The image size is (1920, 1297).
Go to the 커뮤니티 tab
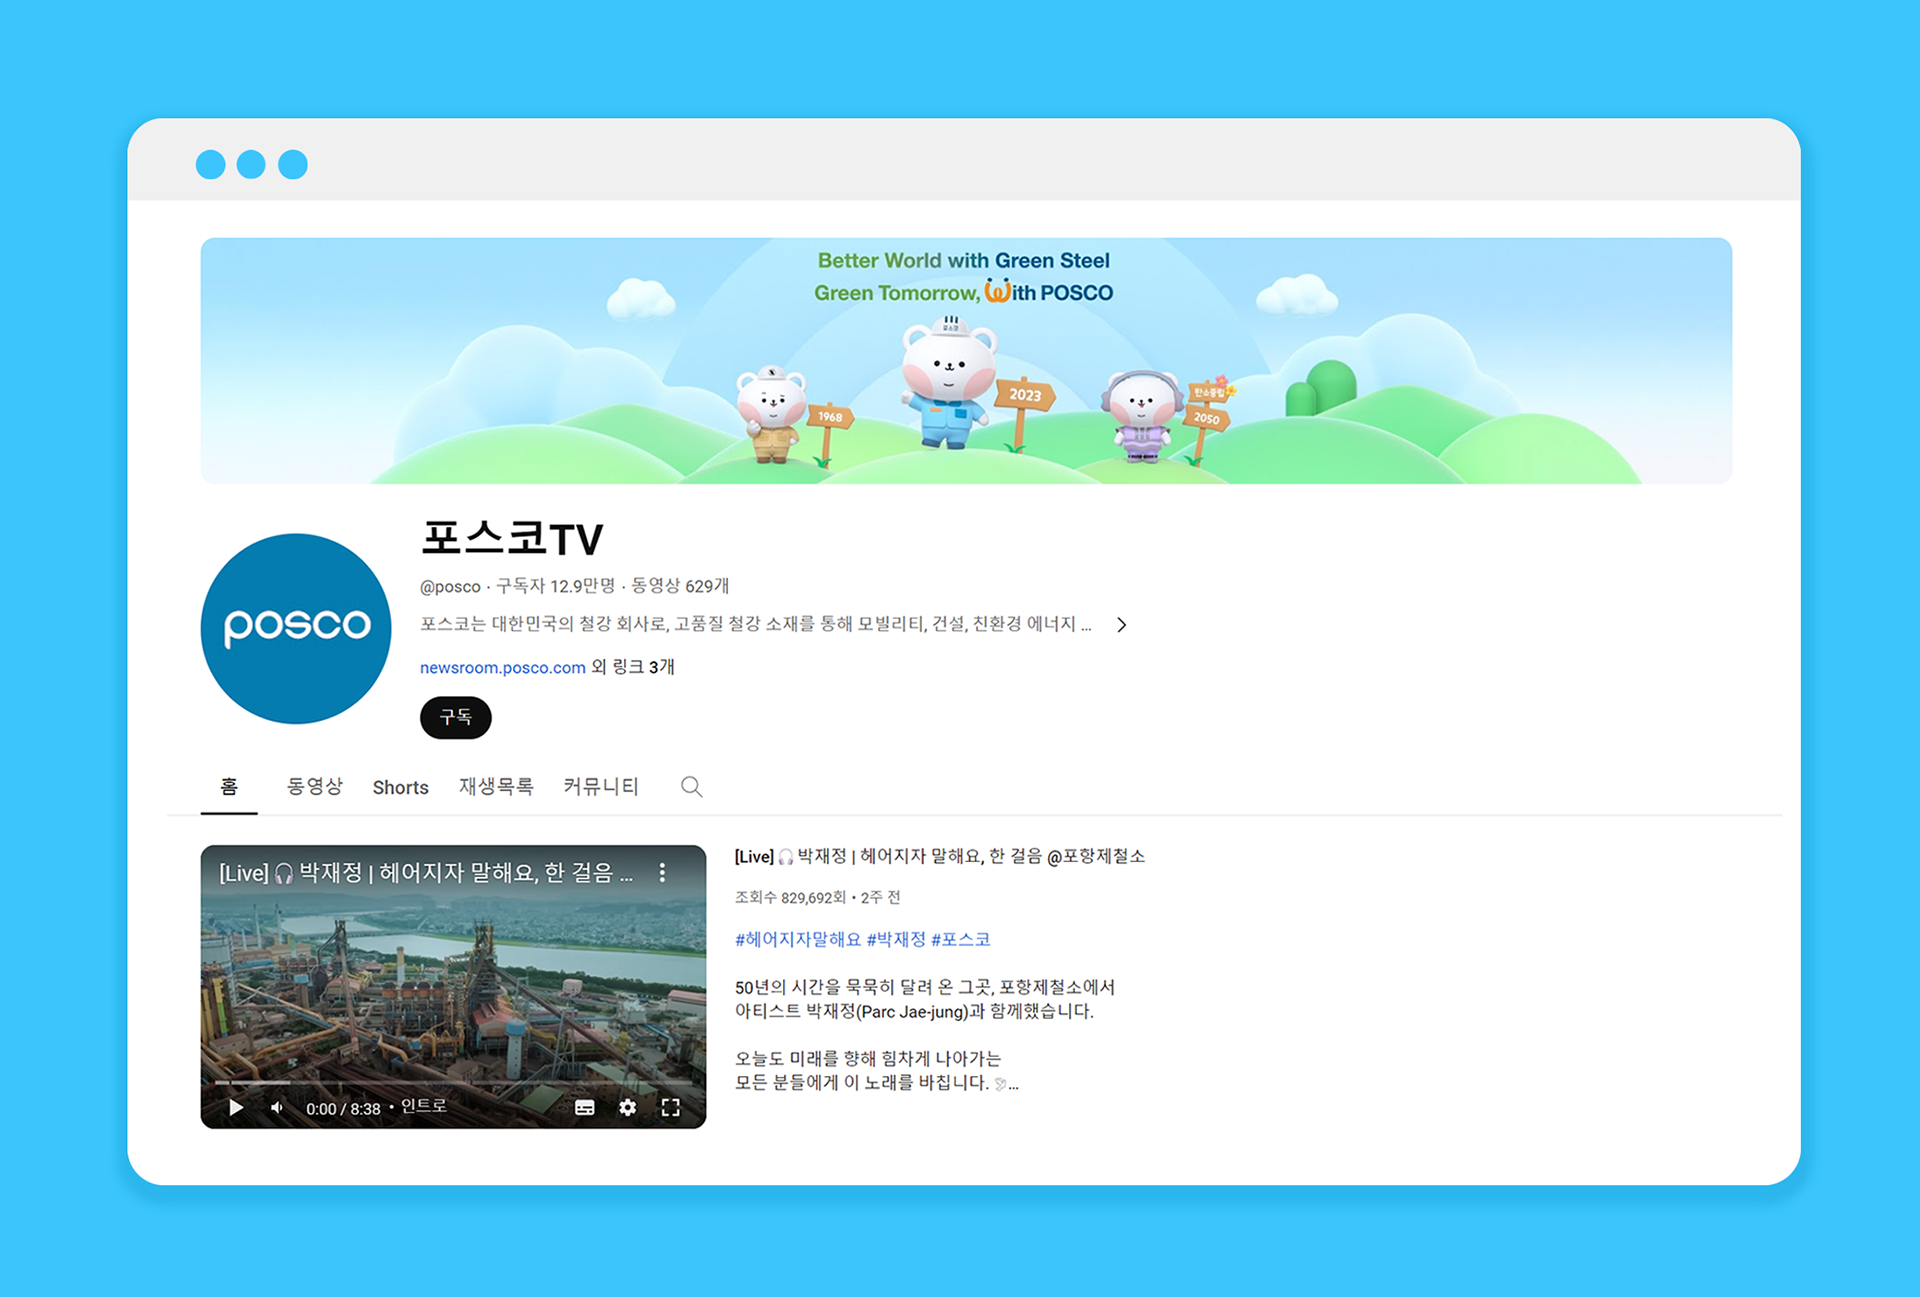[x=600, y=786]
